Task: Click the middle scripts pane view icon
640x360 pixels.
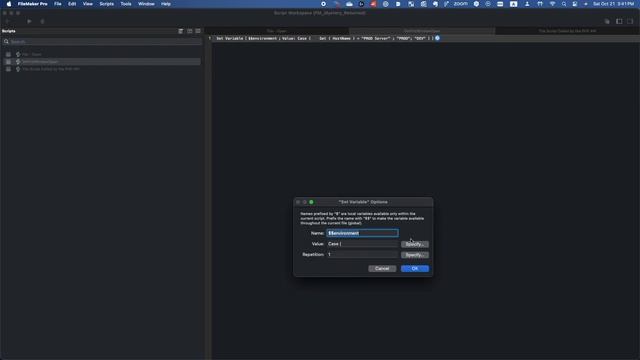Action: [190, 31]
